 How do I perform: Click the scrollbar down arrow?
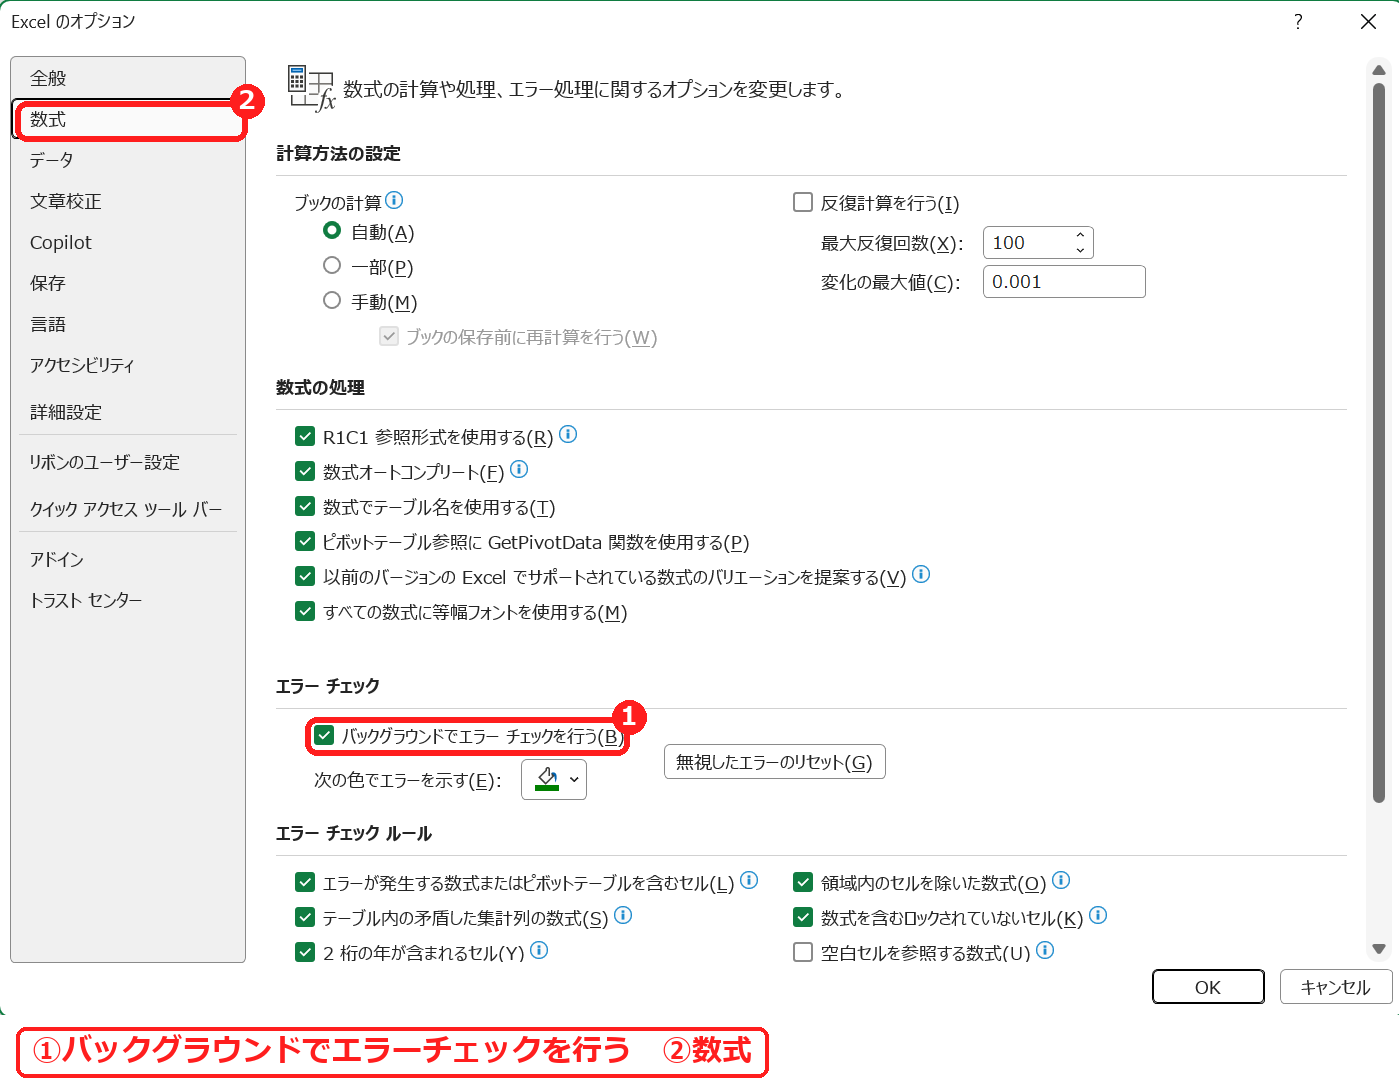click(x=1379, y=949)
